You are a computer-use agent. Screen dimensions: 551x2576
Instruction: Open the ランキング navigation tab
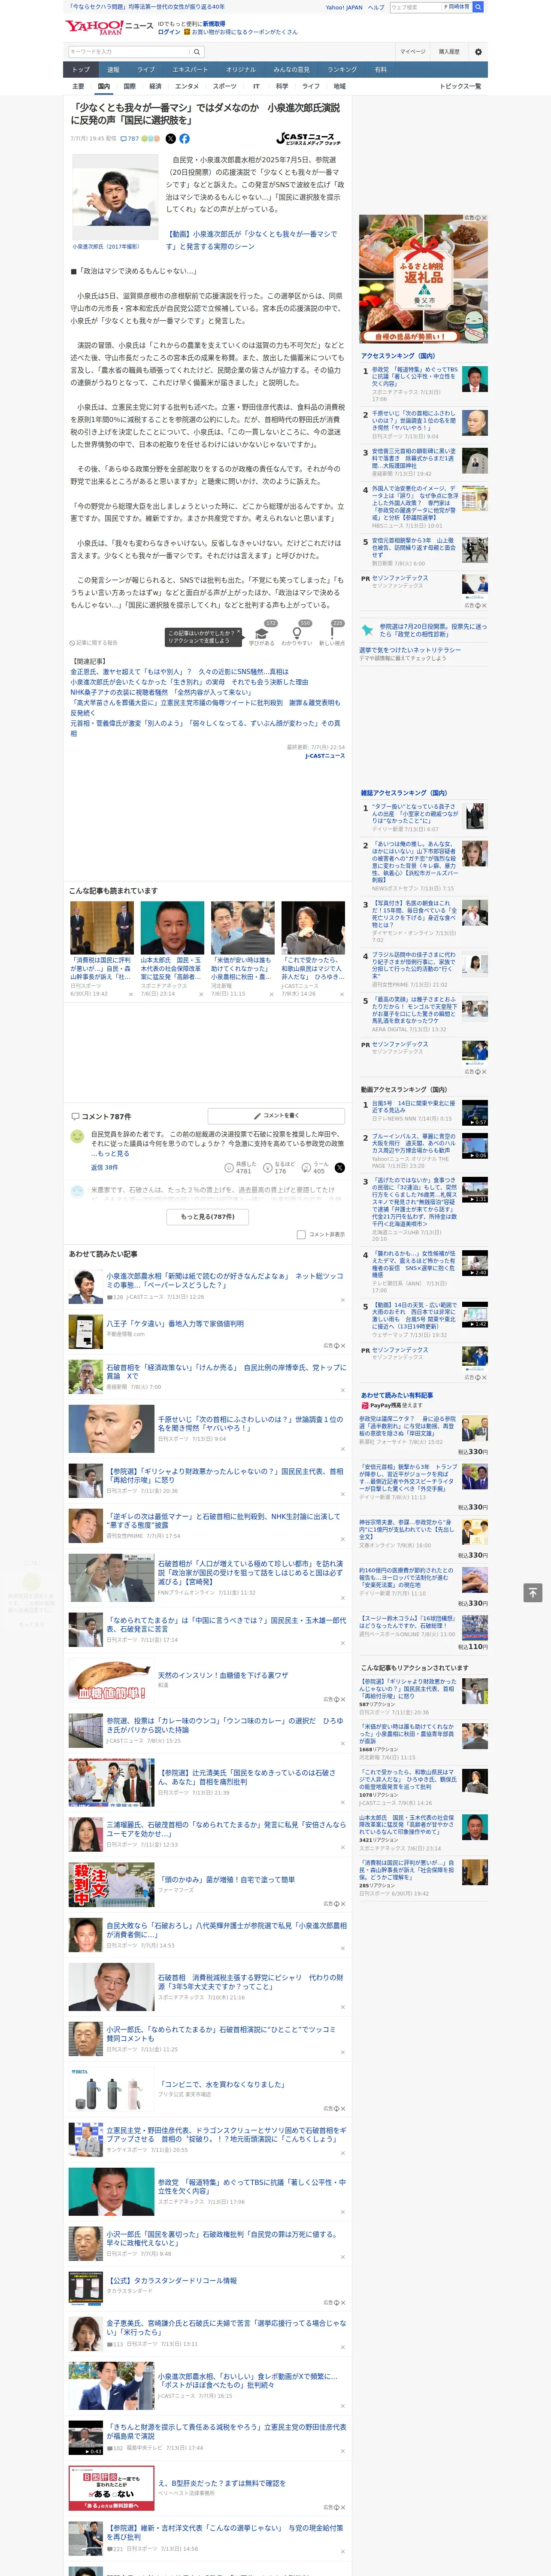pos(342,70)
